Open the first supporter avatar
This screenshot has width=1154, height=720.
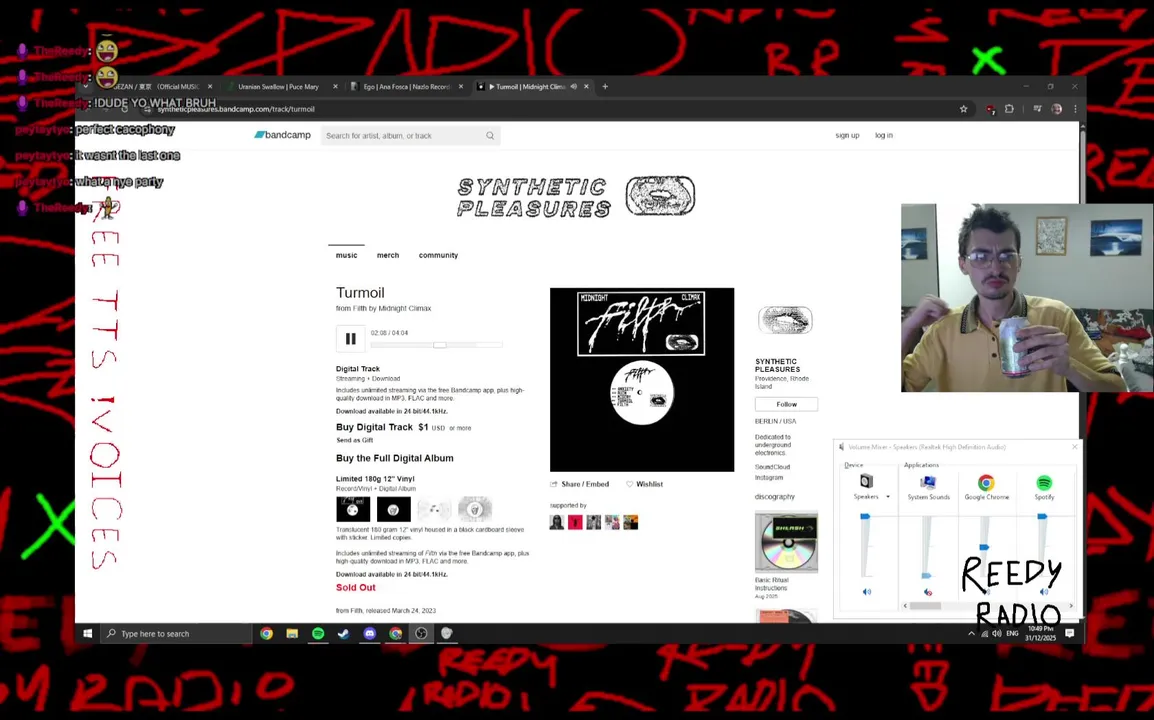pos(557,522)
